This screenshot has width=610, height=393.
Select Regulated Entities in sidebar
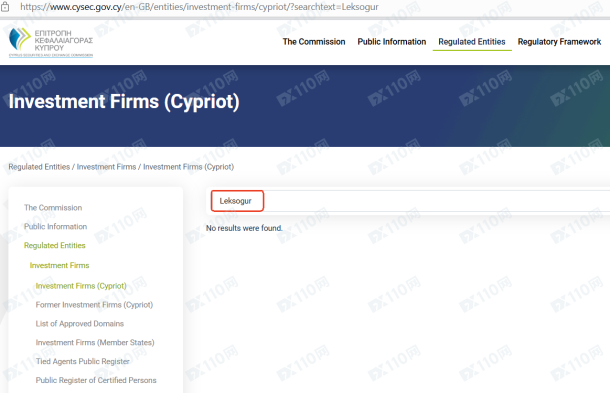[54, 246]
